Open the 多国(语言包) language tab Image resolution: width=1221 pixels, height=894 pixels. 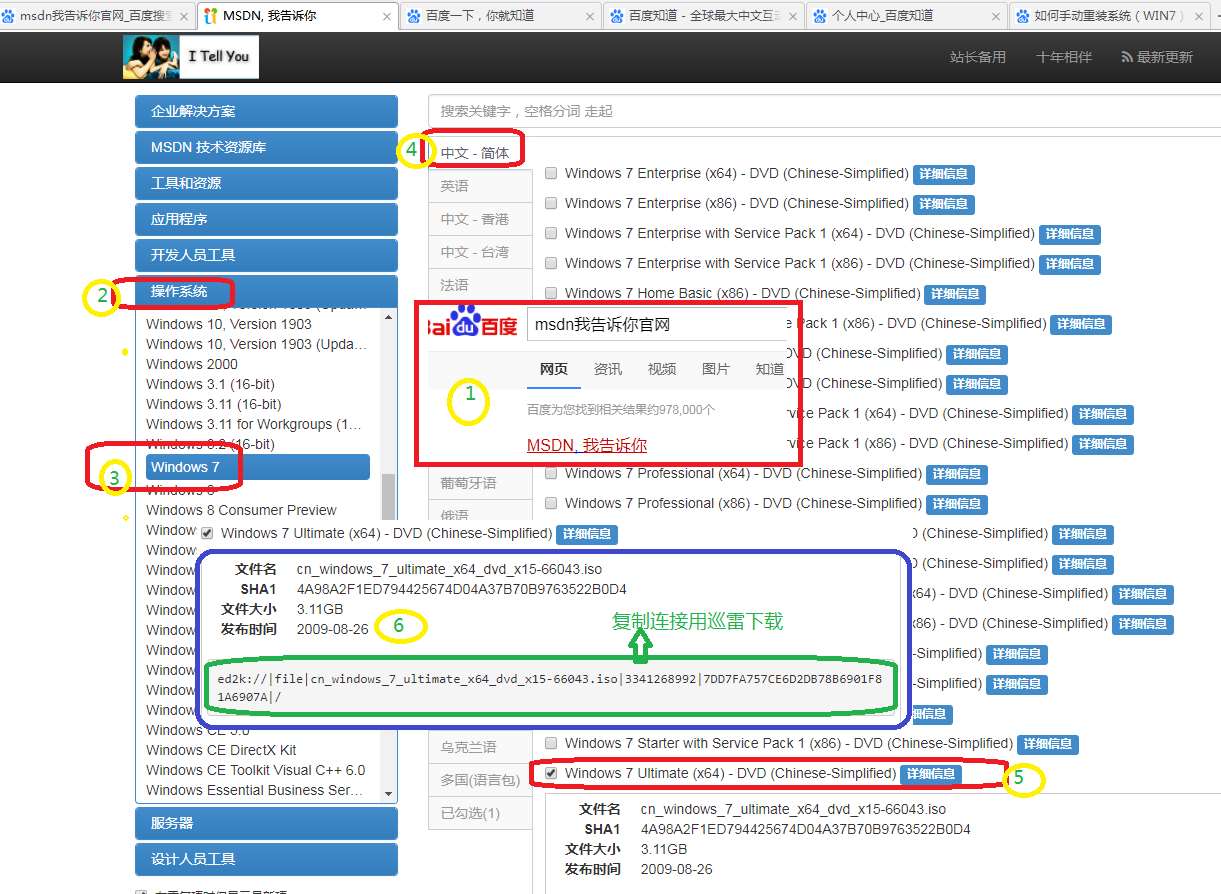(480, 780)
